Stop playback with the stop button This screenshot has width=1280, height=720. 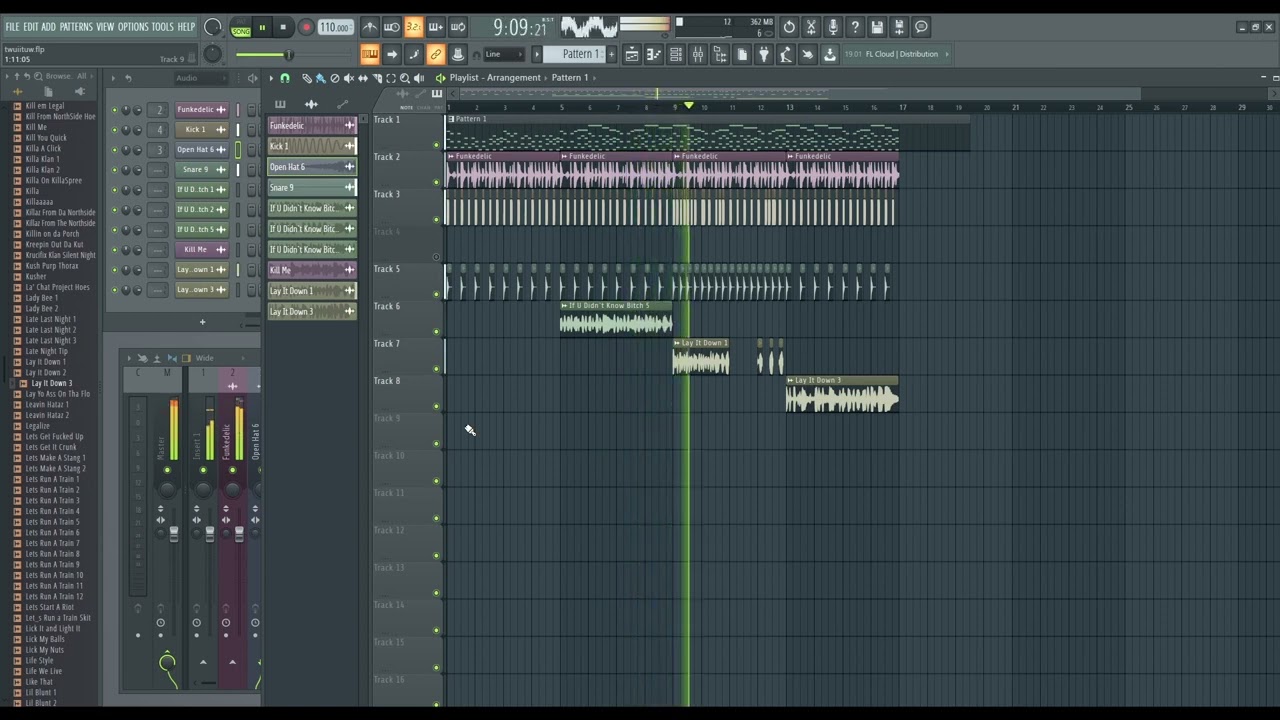tap(283, 28)
